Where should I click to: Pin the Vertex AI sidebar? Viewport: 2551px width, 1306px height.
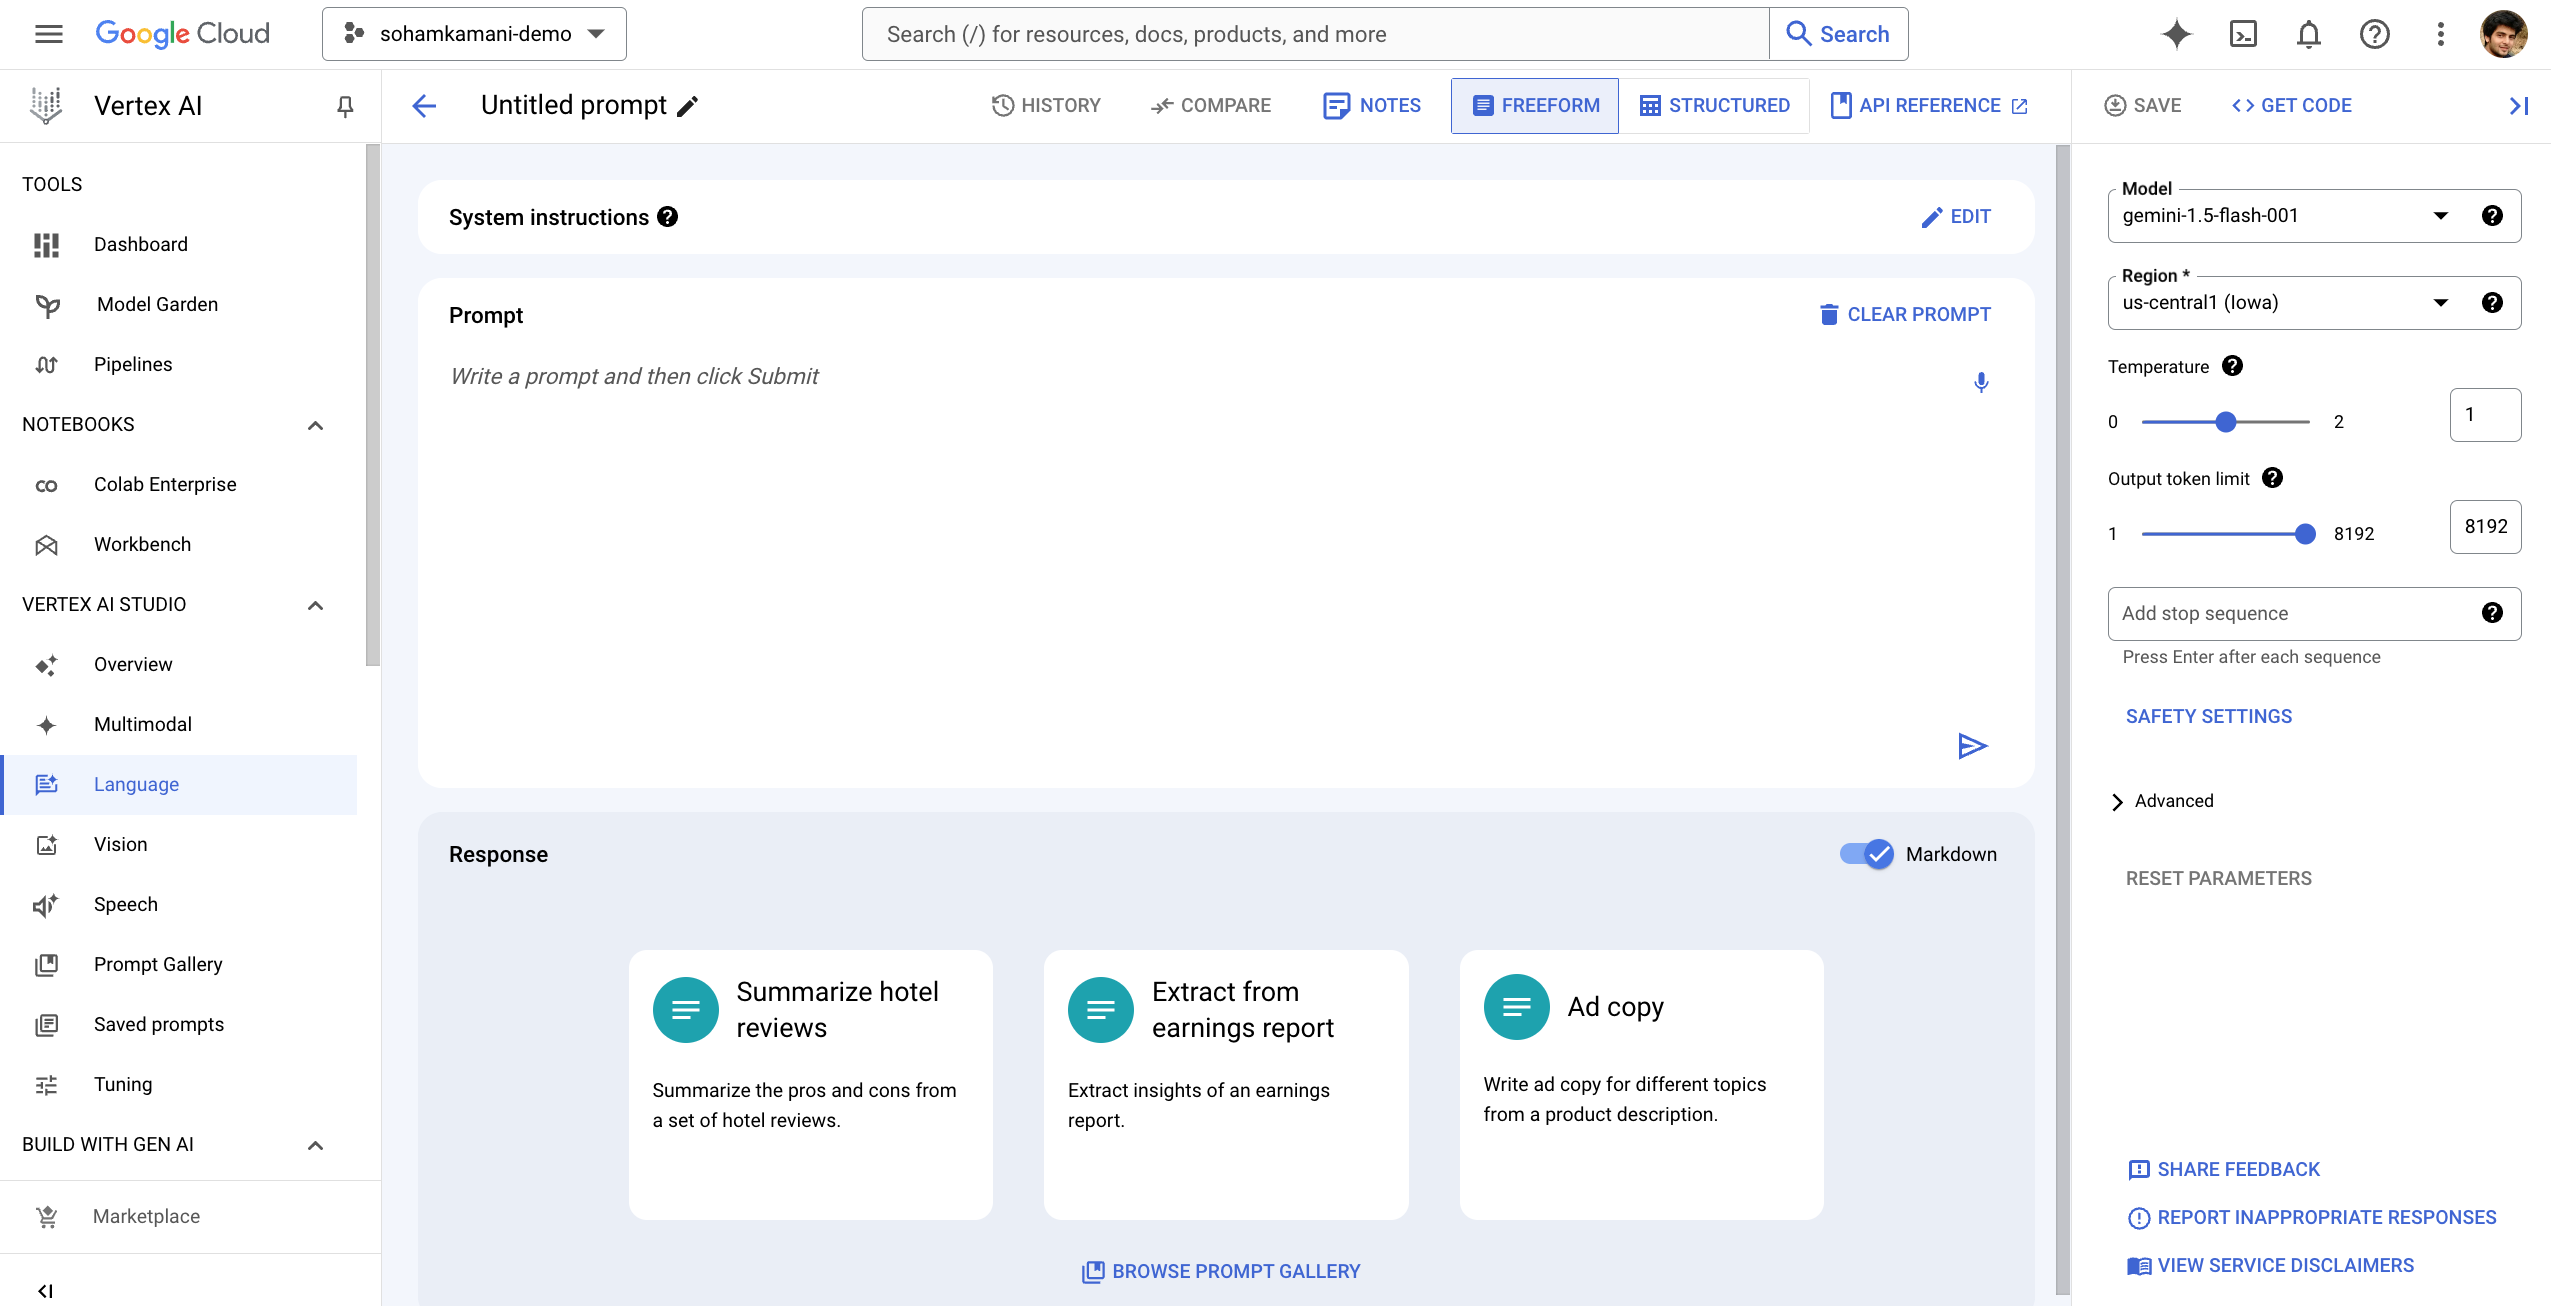point(345,106)
